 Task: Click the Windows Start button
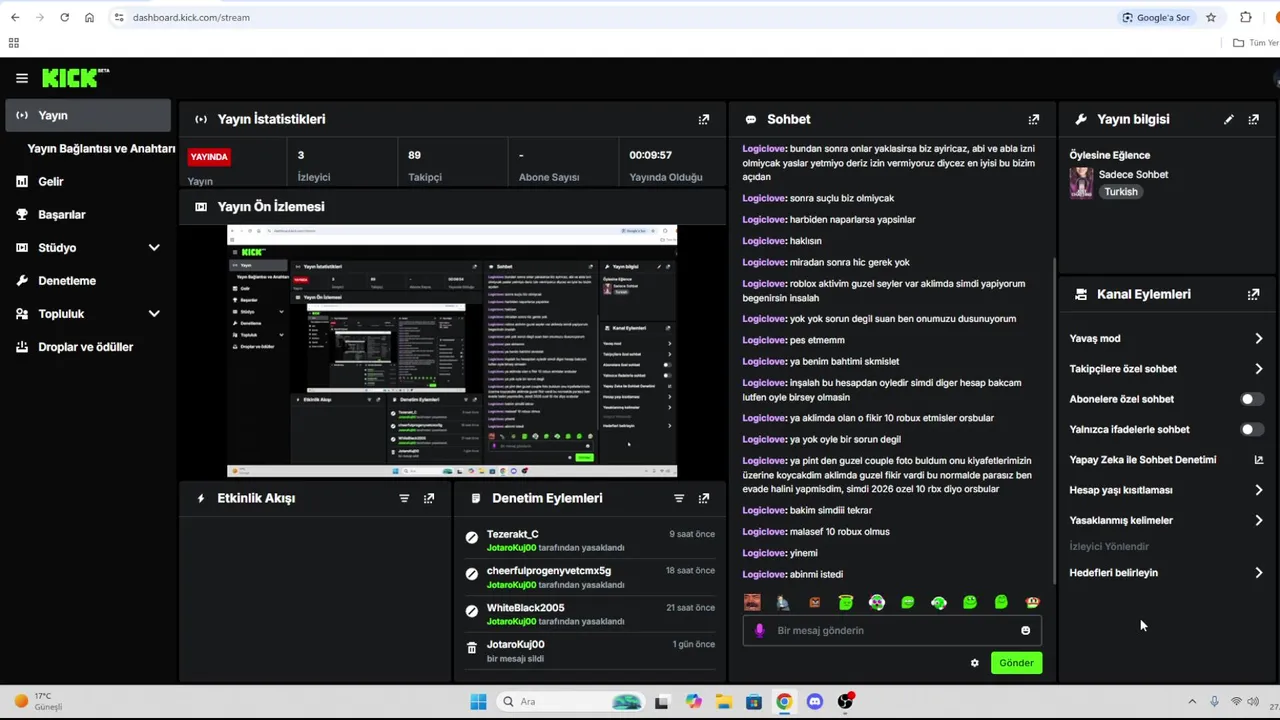click(x=478, y=702)
